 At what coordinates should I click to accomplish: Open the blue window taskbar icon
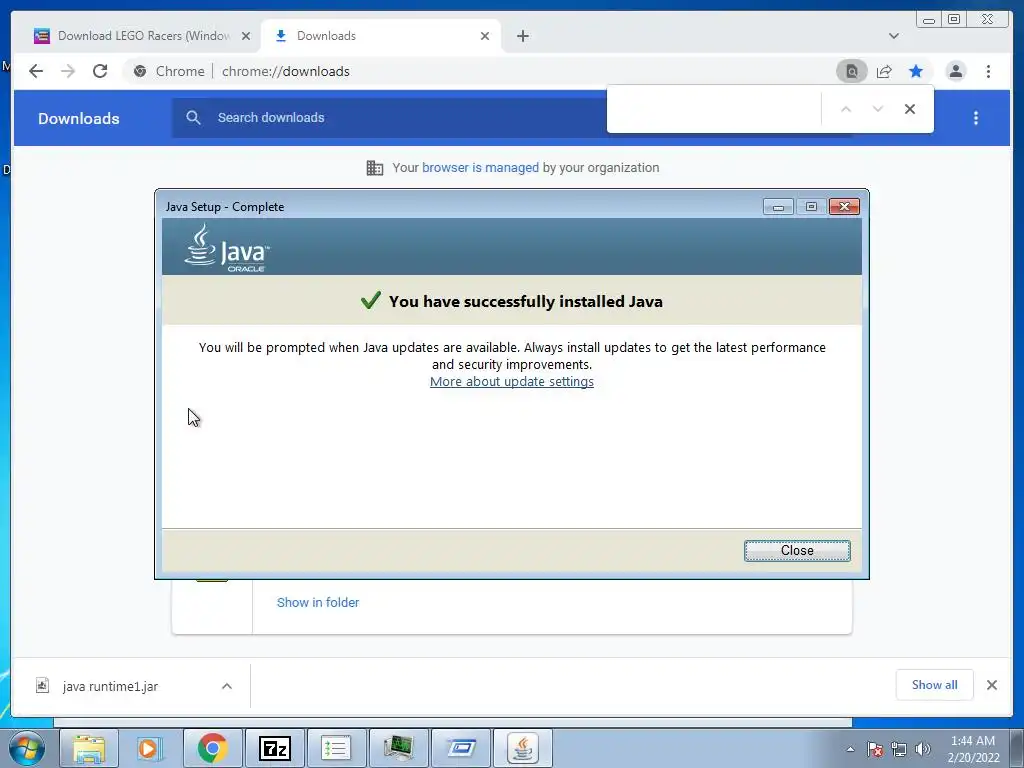(x=460, y=748)
